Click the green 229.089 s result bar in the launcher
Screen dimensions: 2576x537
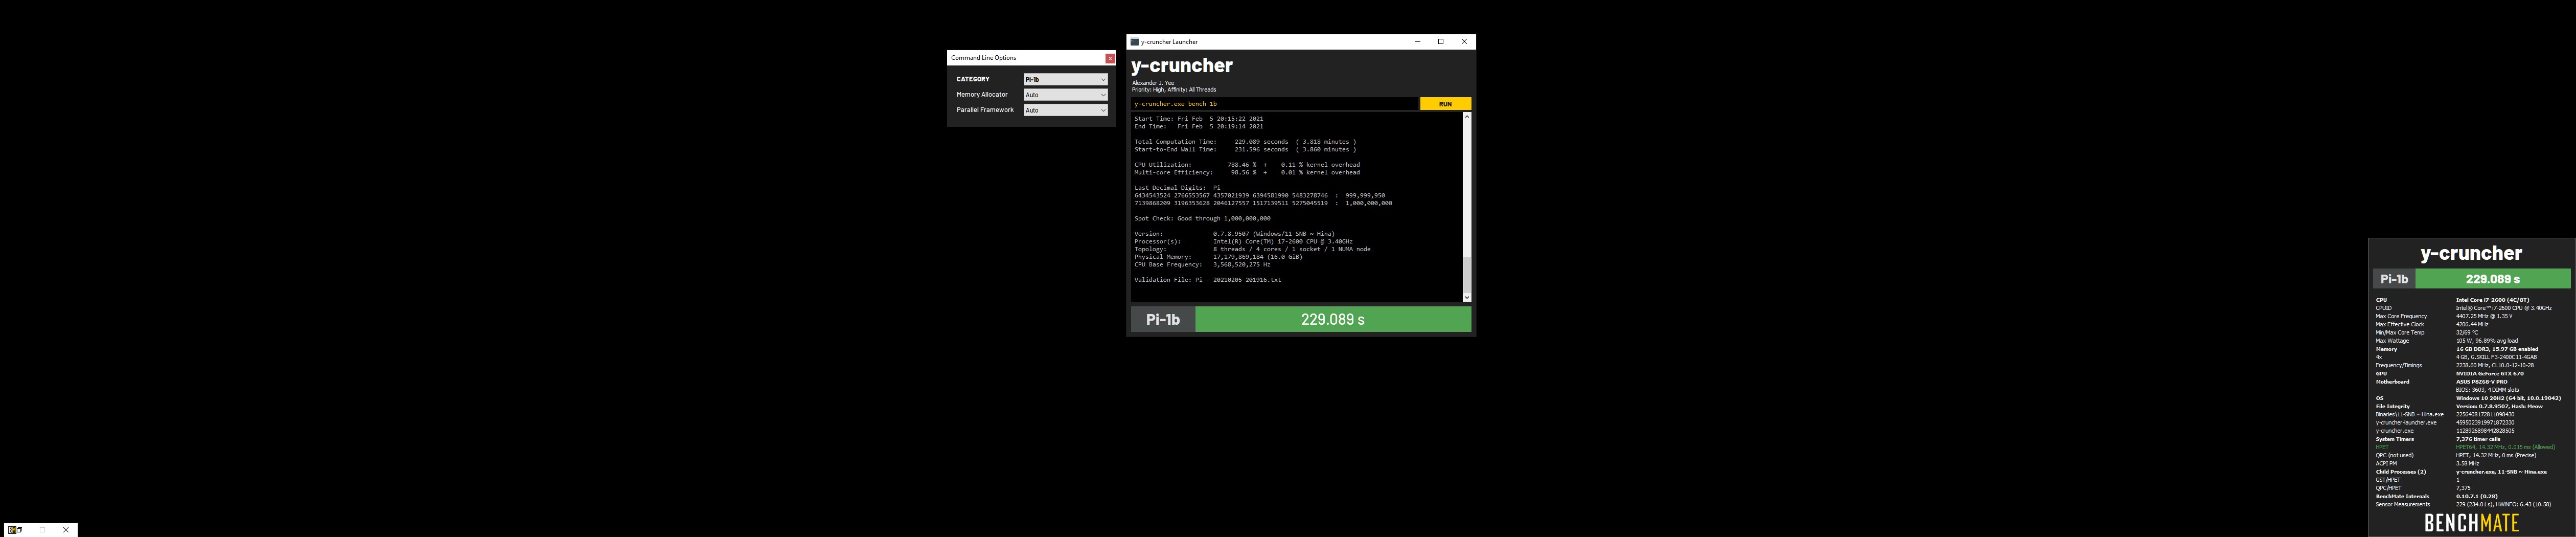[1333, 319]
